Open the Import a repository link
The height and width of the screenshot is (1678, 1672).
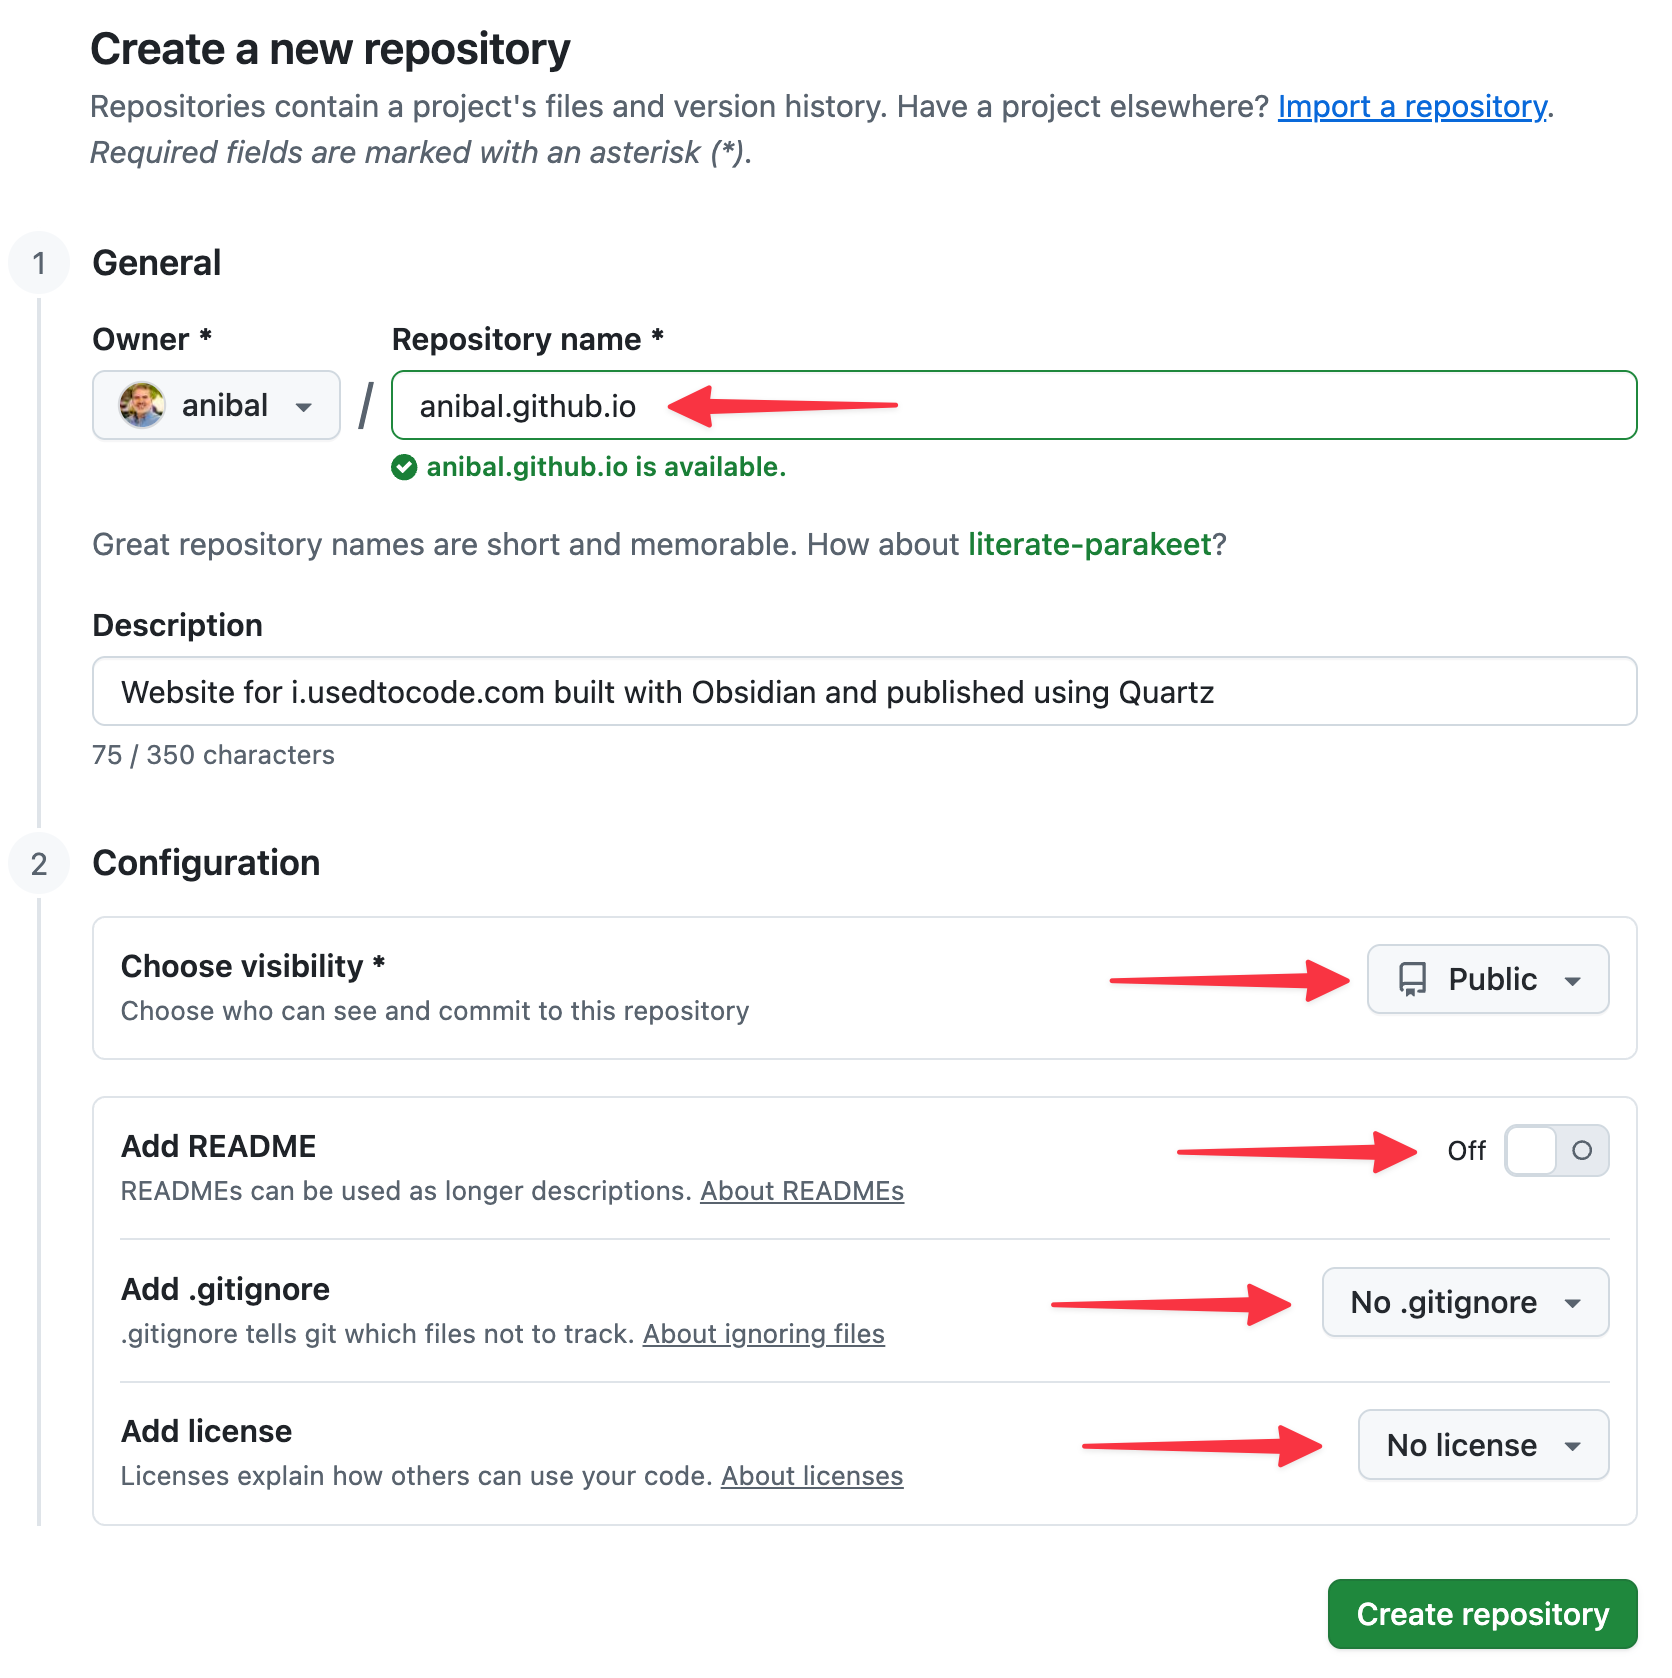1412,106
